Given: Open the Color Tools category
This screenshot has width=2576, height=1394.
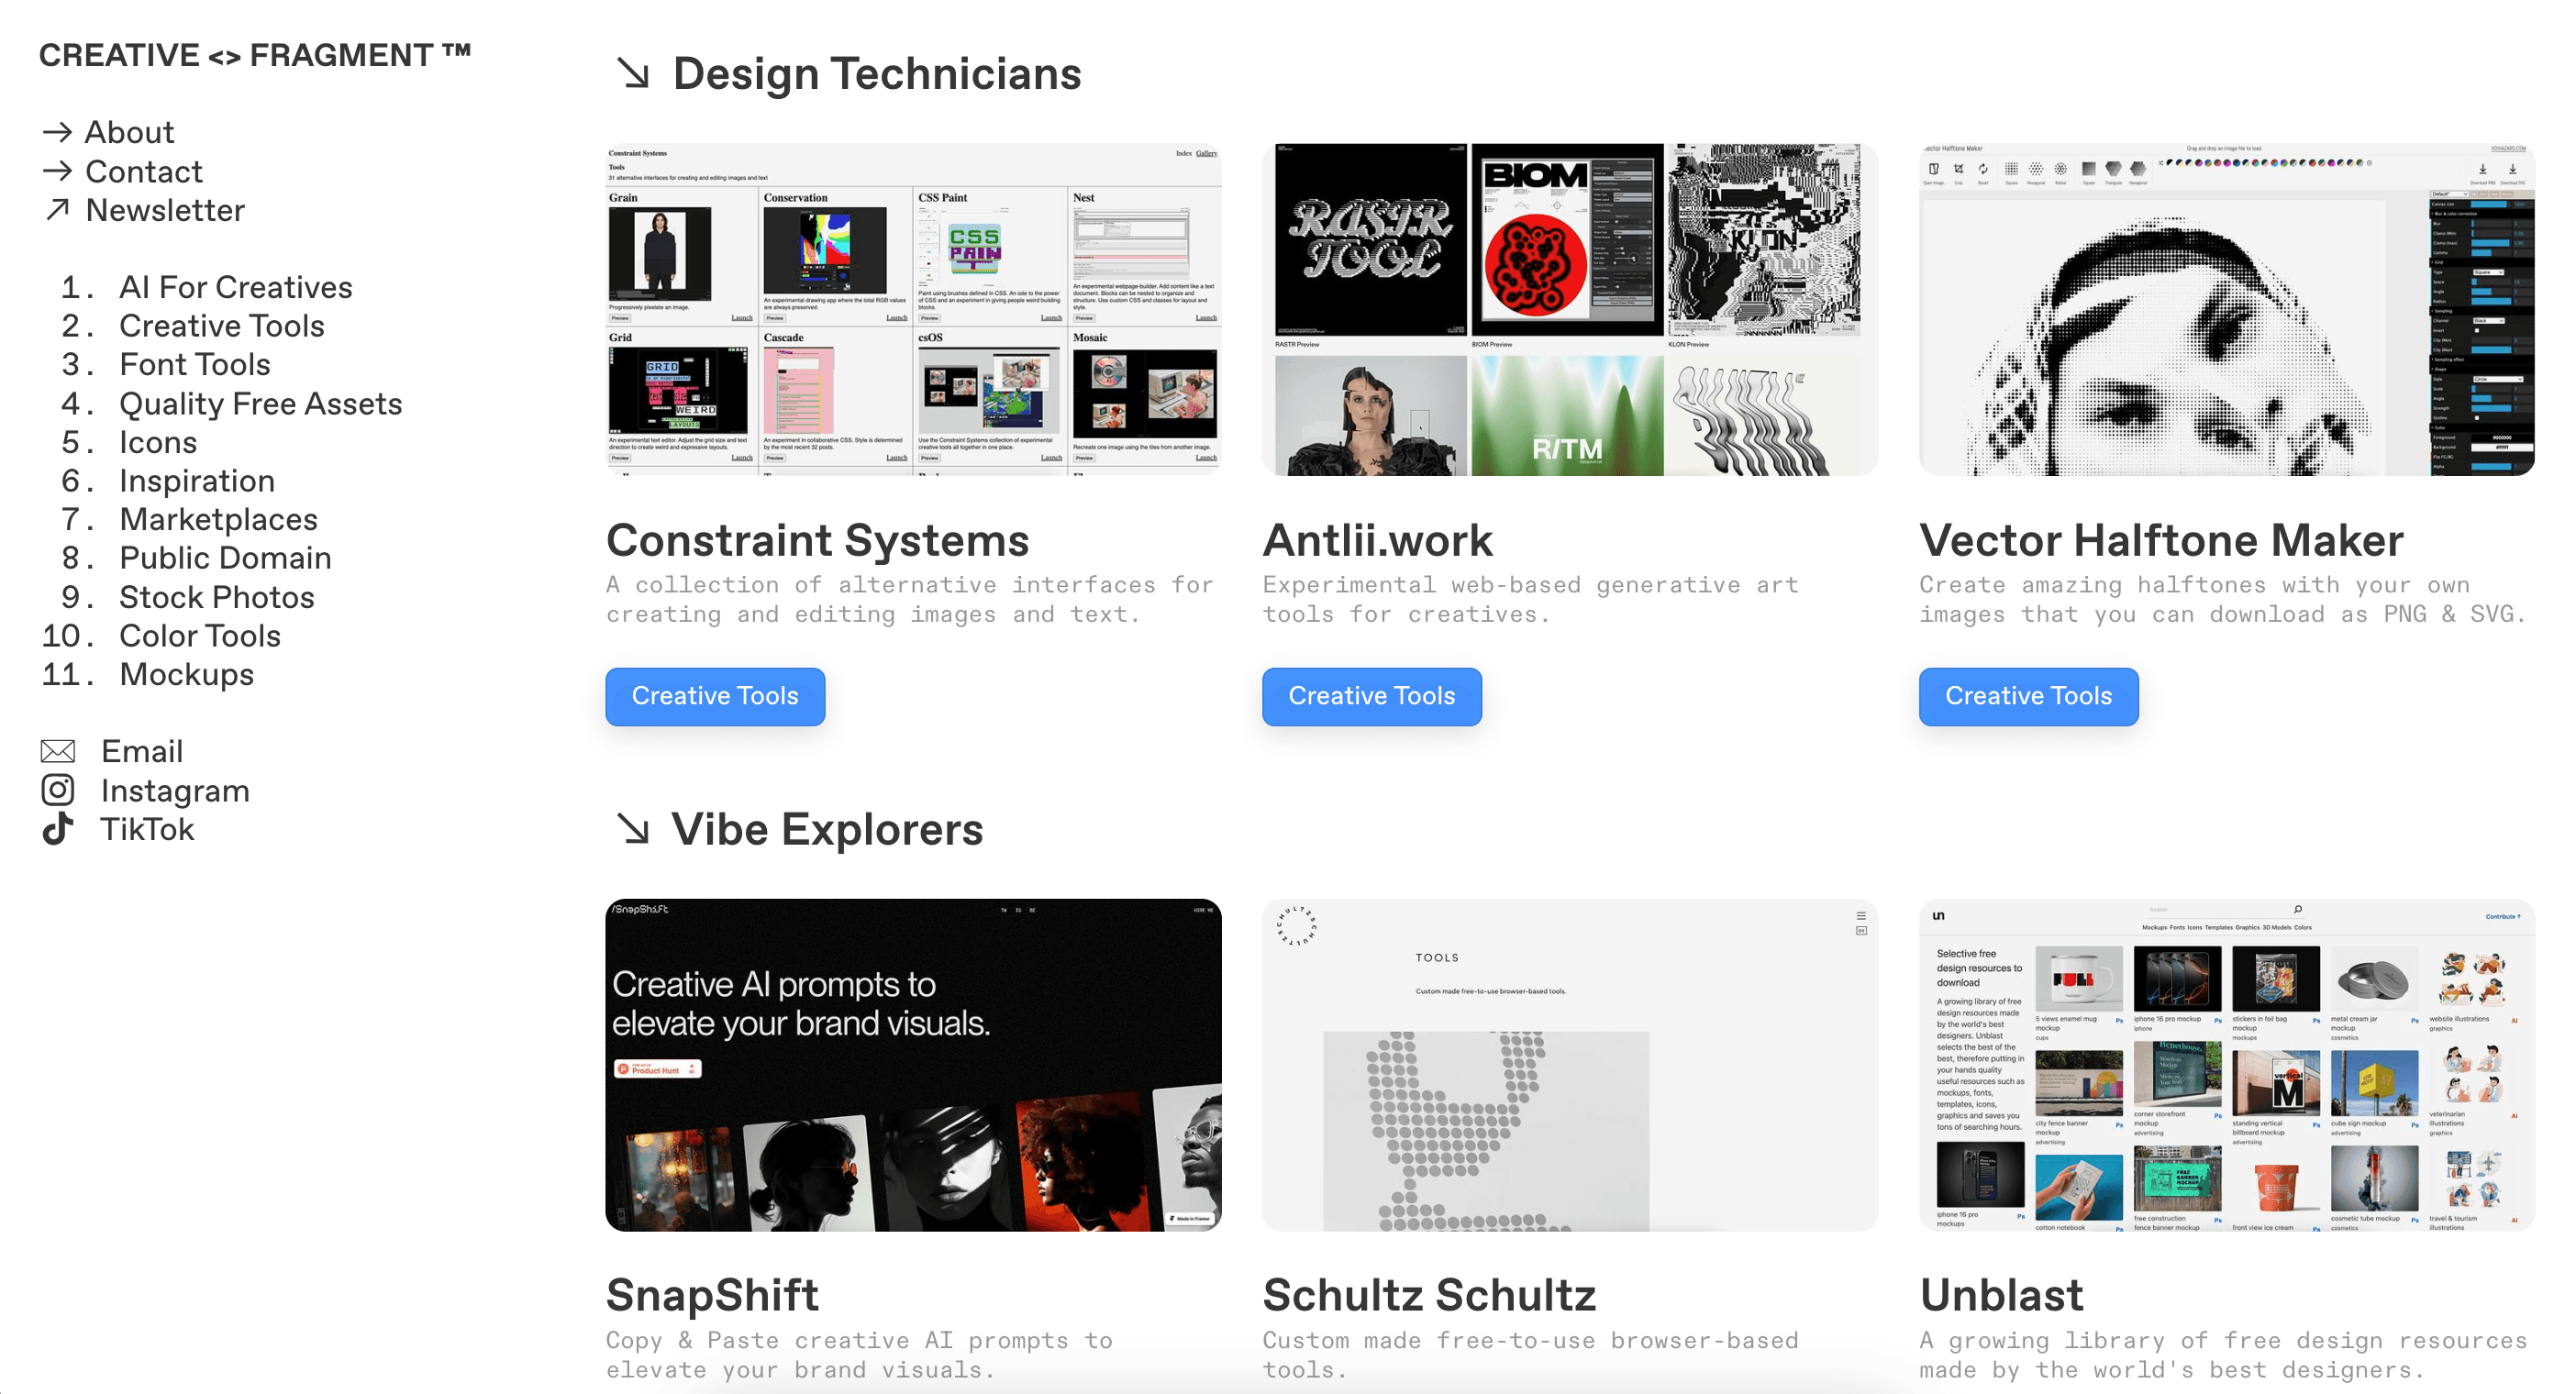Looking at the screenshot, I should pos(200,635).
